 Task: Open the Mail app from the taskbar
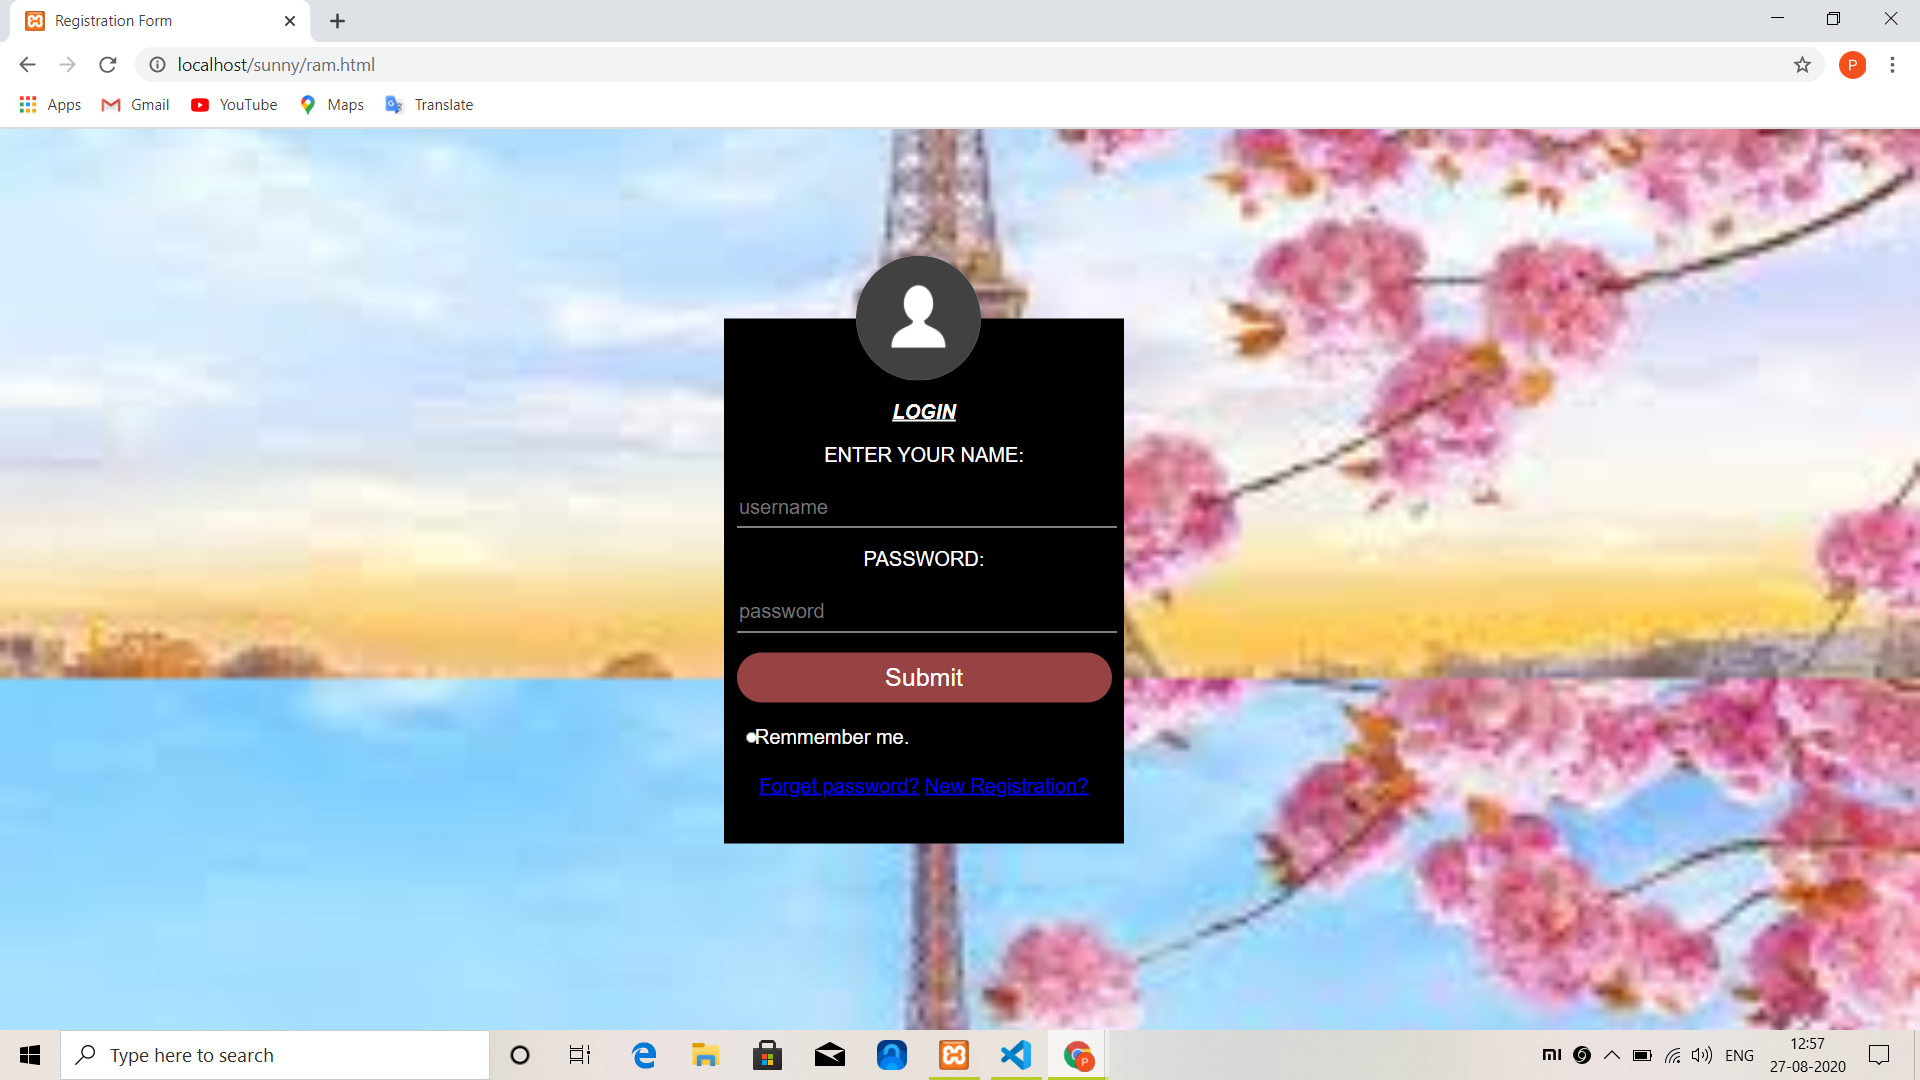pyautogui.click(x=830, y=1054)
